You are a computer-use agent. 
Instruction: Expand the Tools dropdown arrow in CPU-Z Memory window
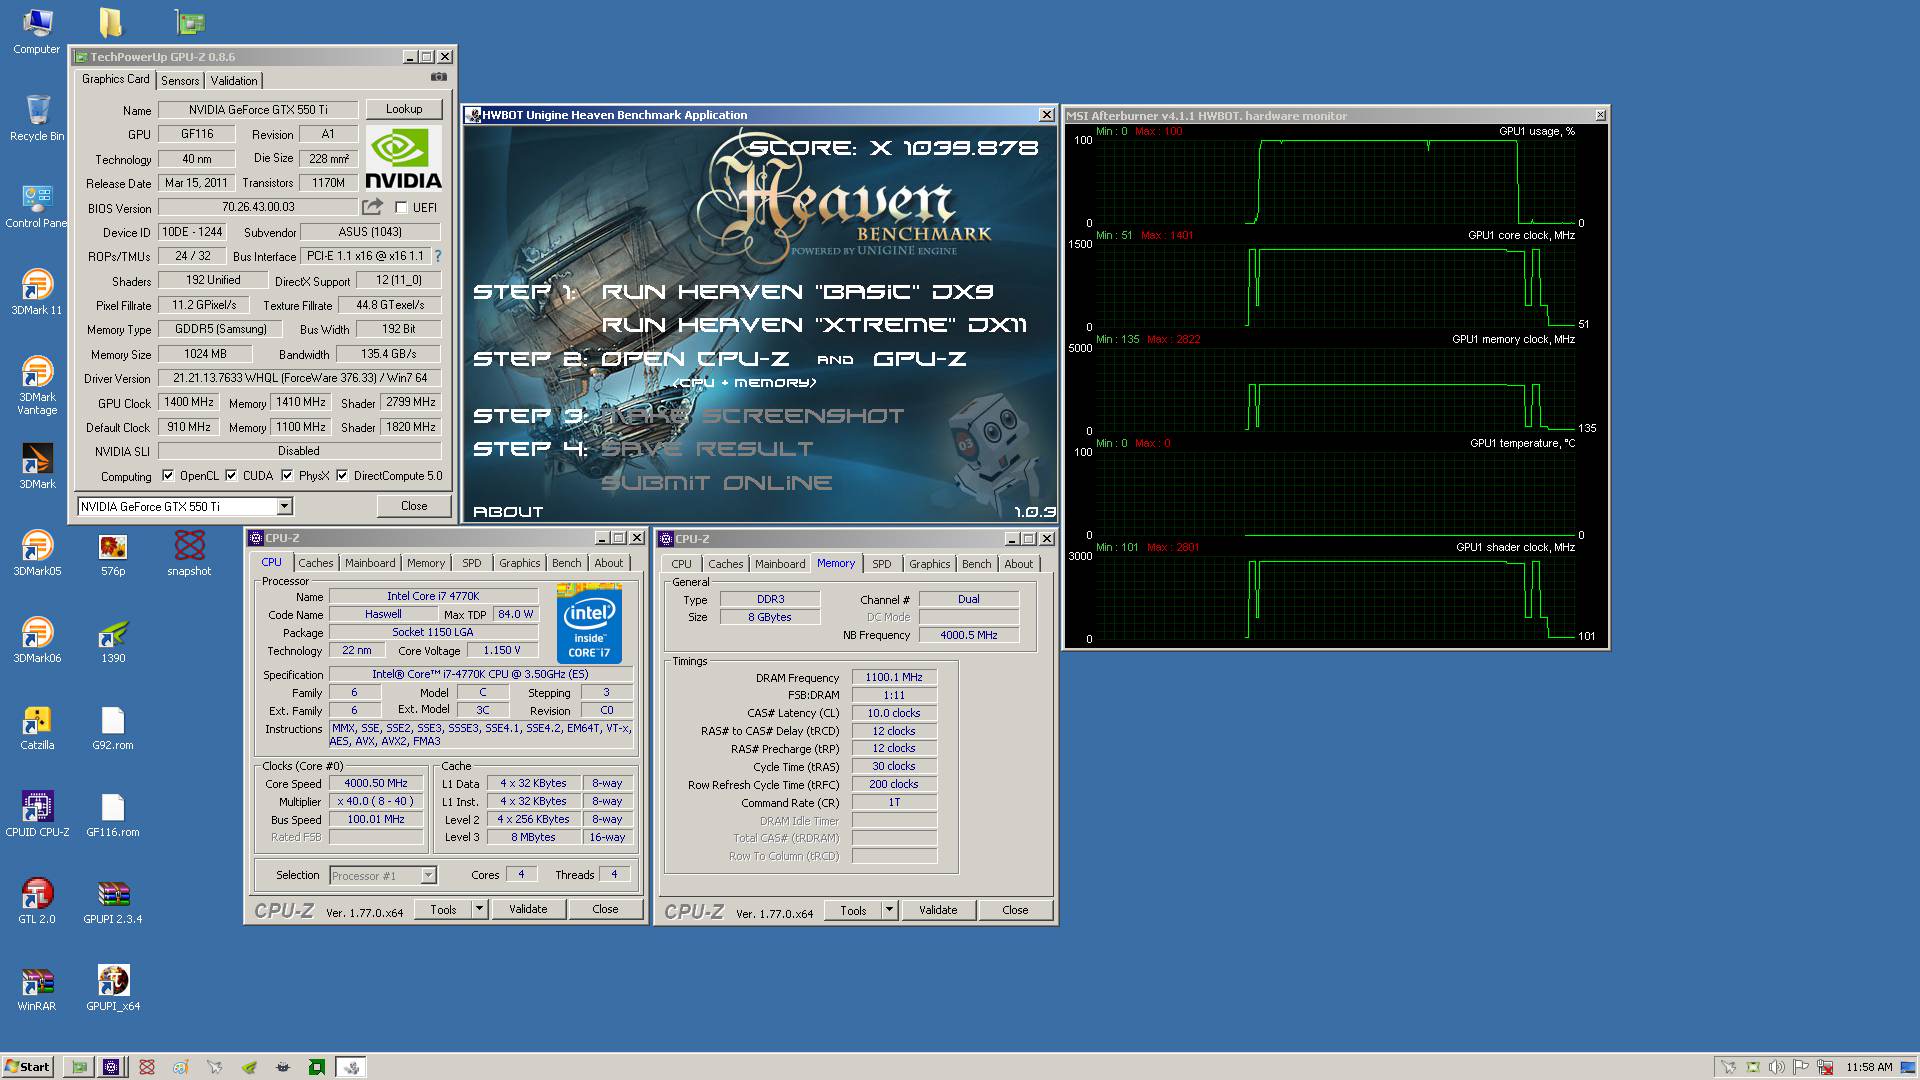[x=889, y=910]
